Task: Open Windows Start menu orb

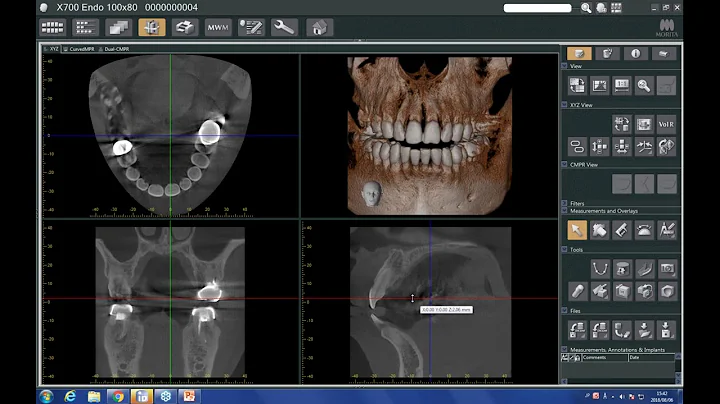Action: (x=46, y=396)
